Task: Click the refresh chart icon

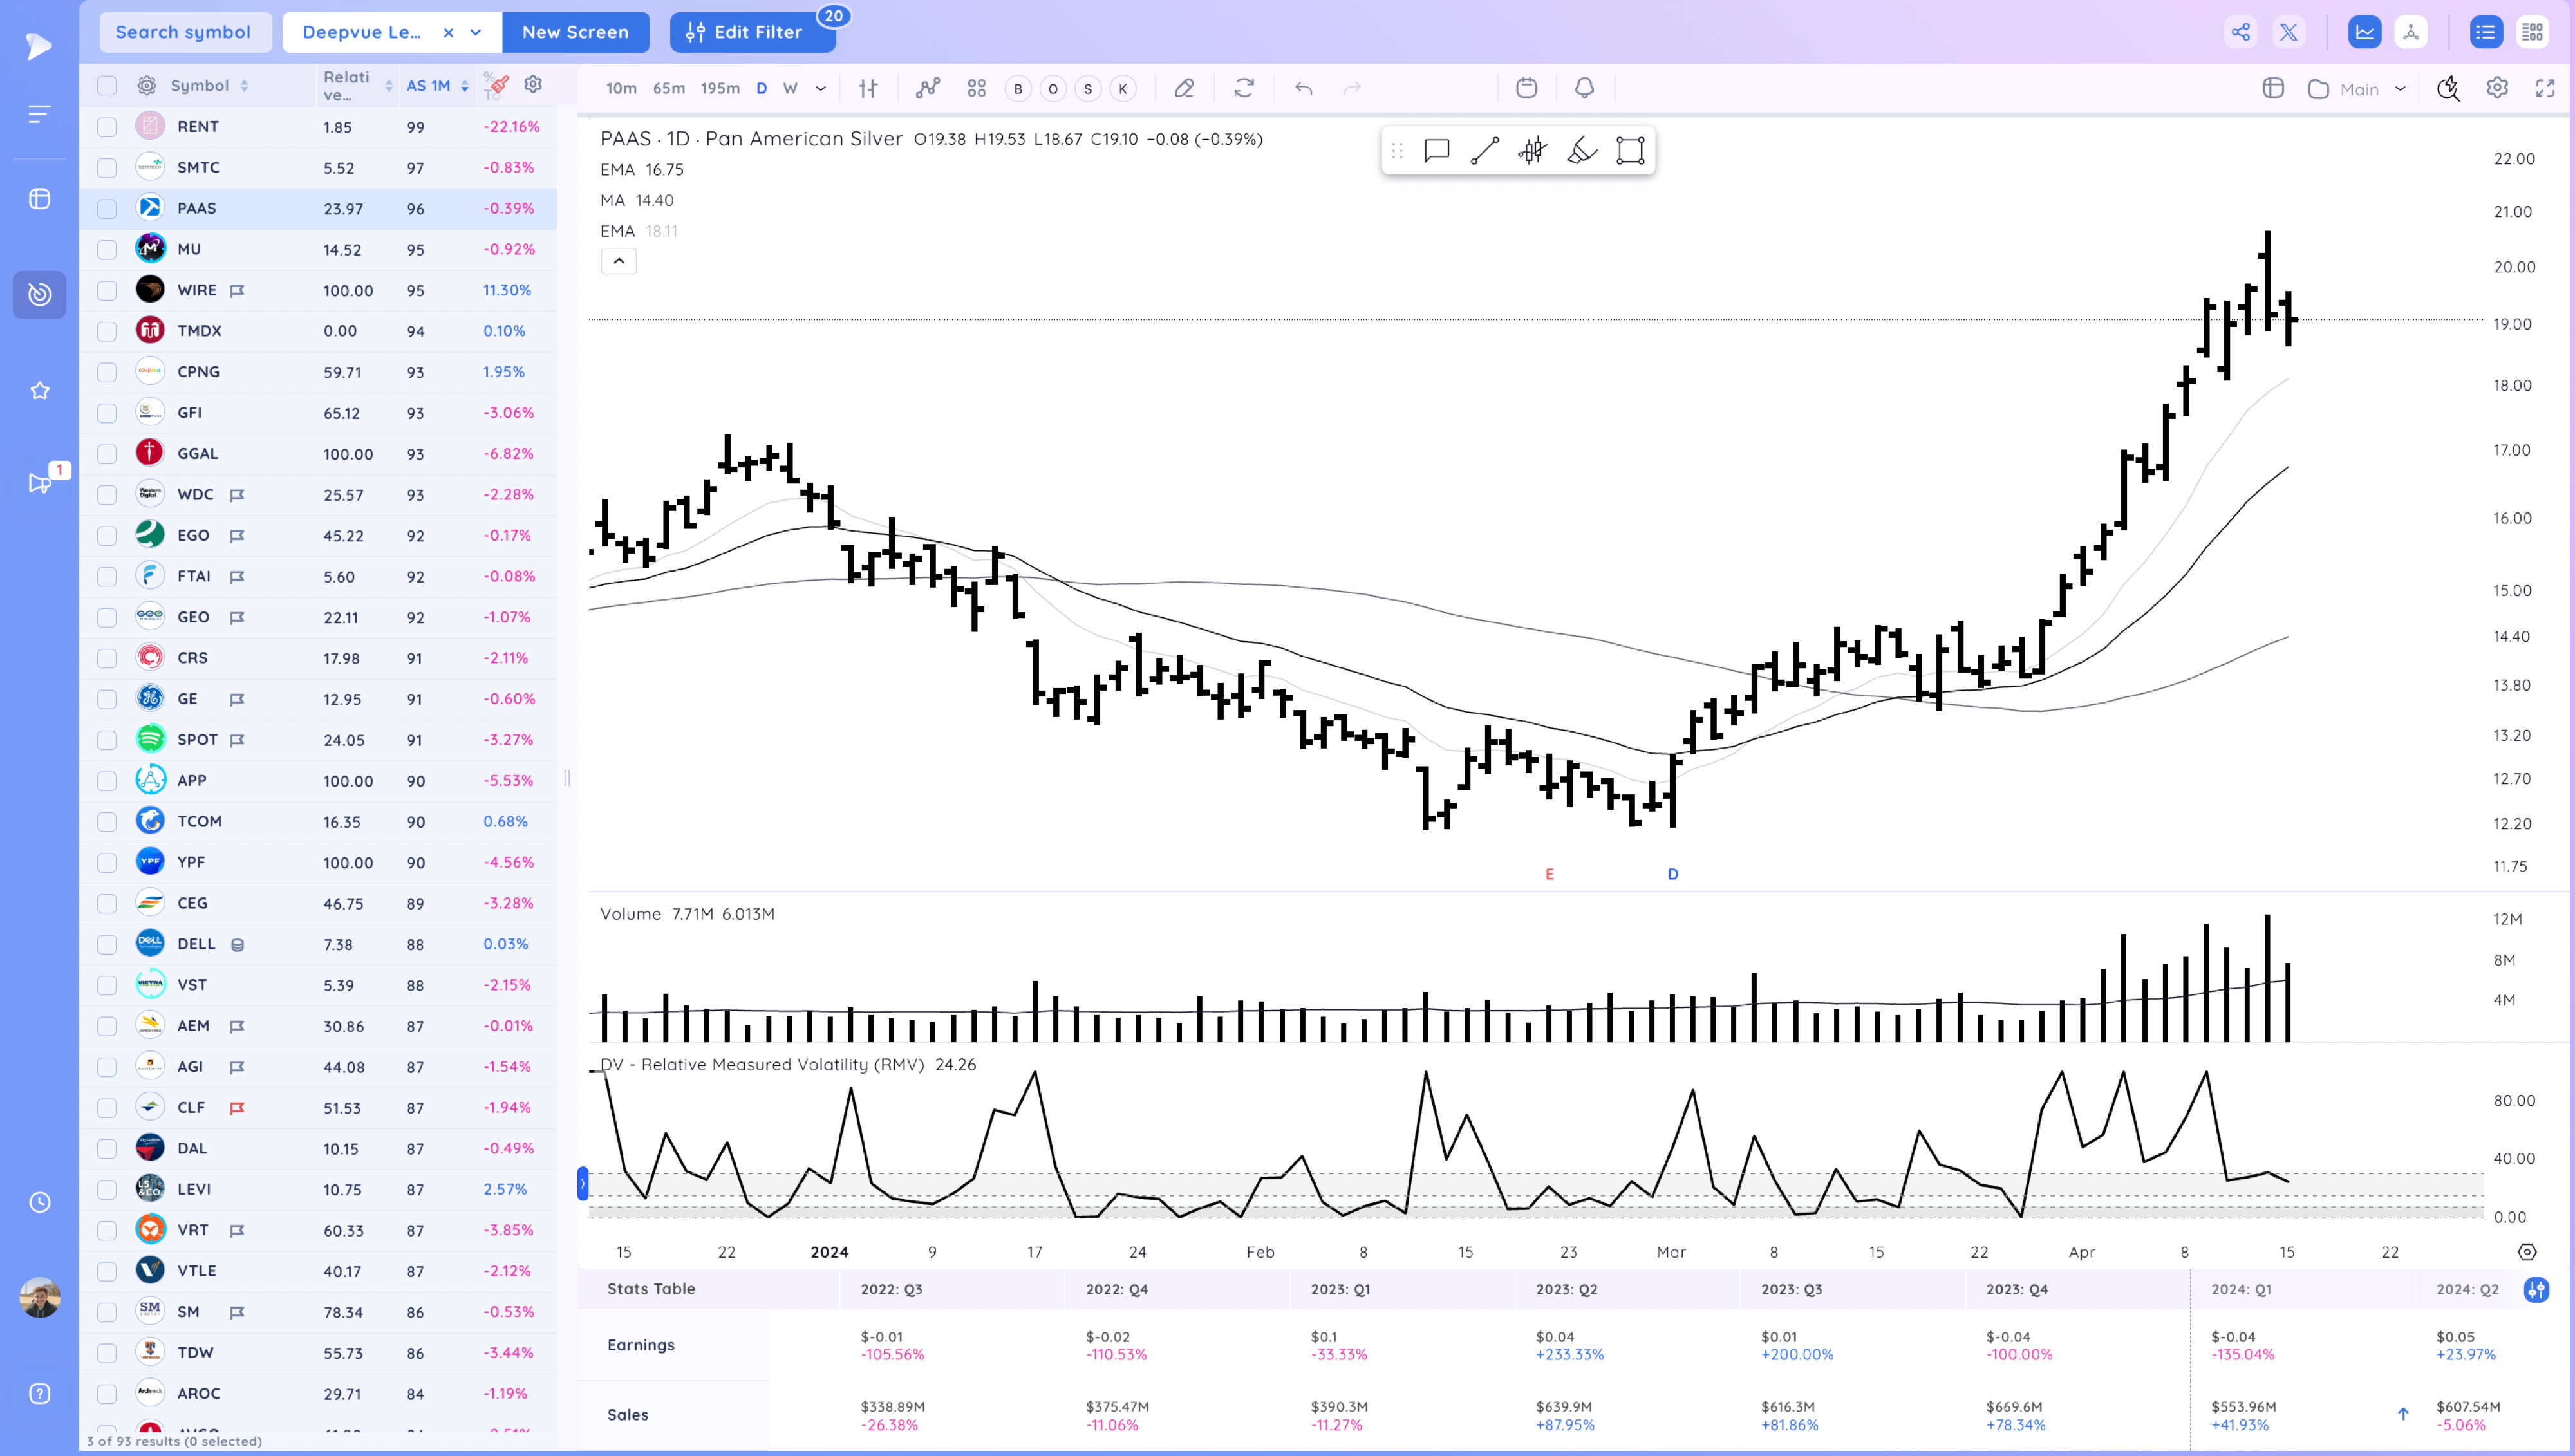Action: (x=1244, y=88)
